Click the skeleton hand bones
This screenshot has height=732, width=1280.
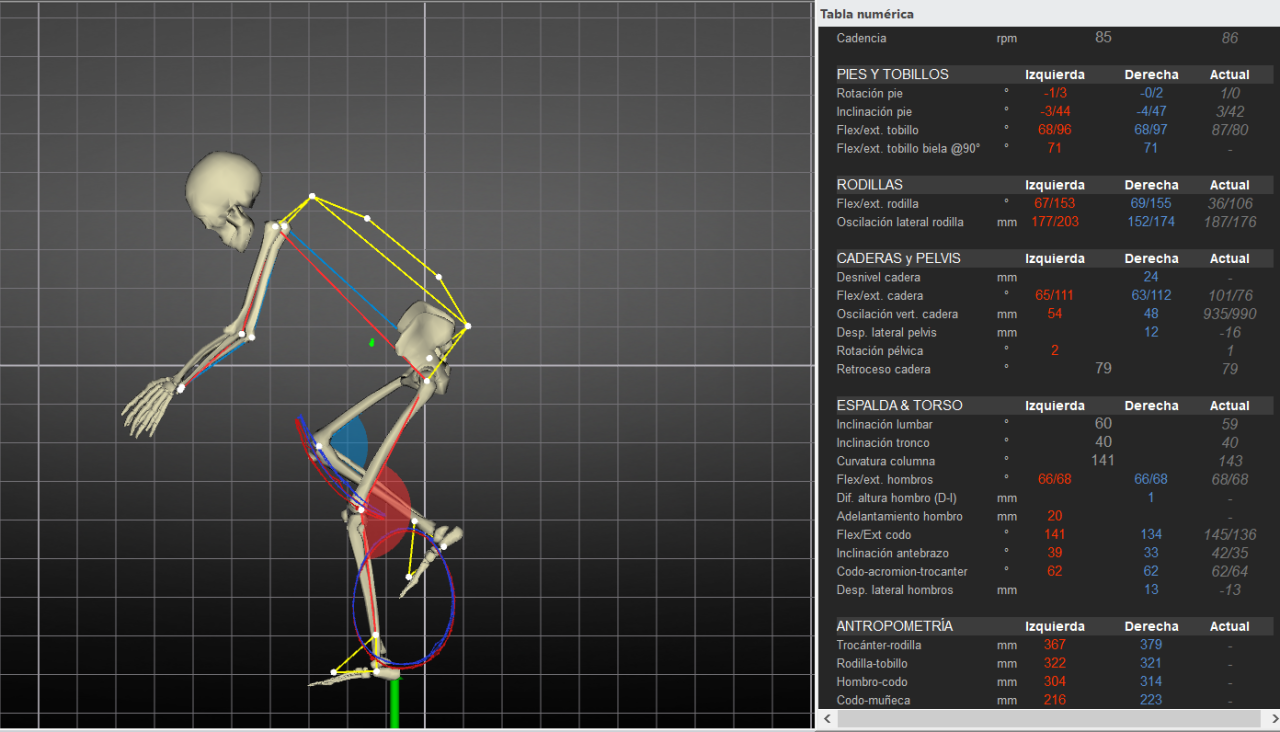pyautogui.click(x=148, y=405)
